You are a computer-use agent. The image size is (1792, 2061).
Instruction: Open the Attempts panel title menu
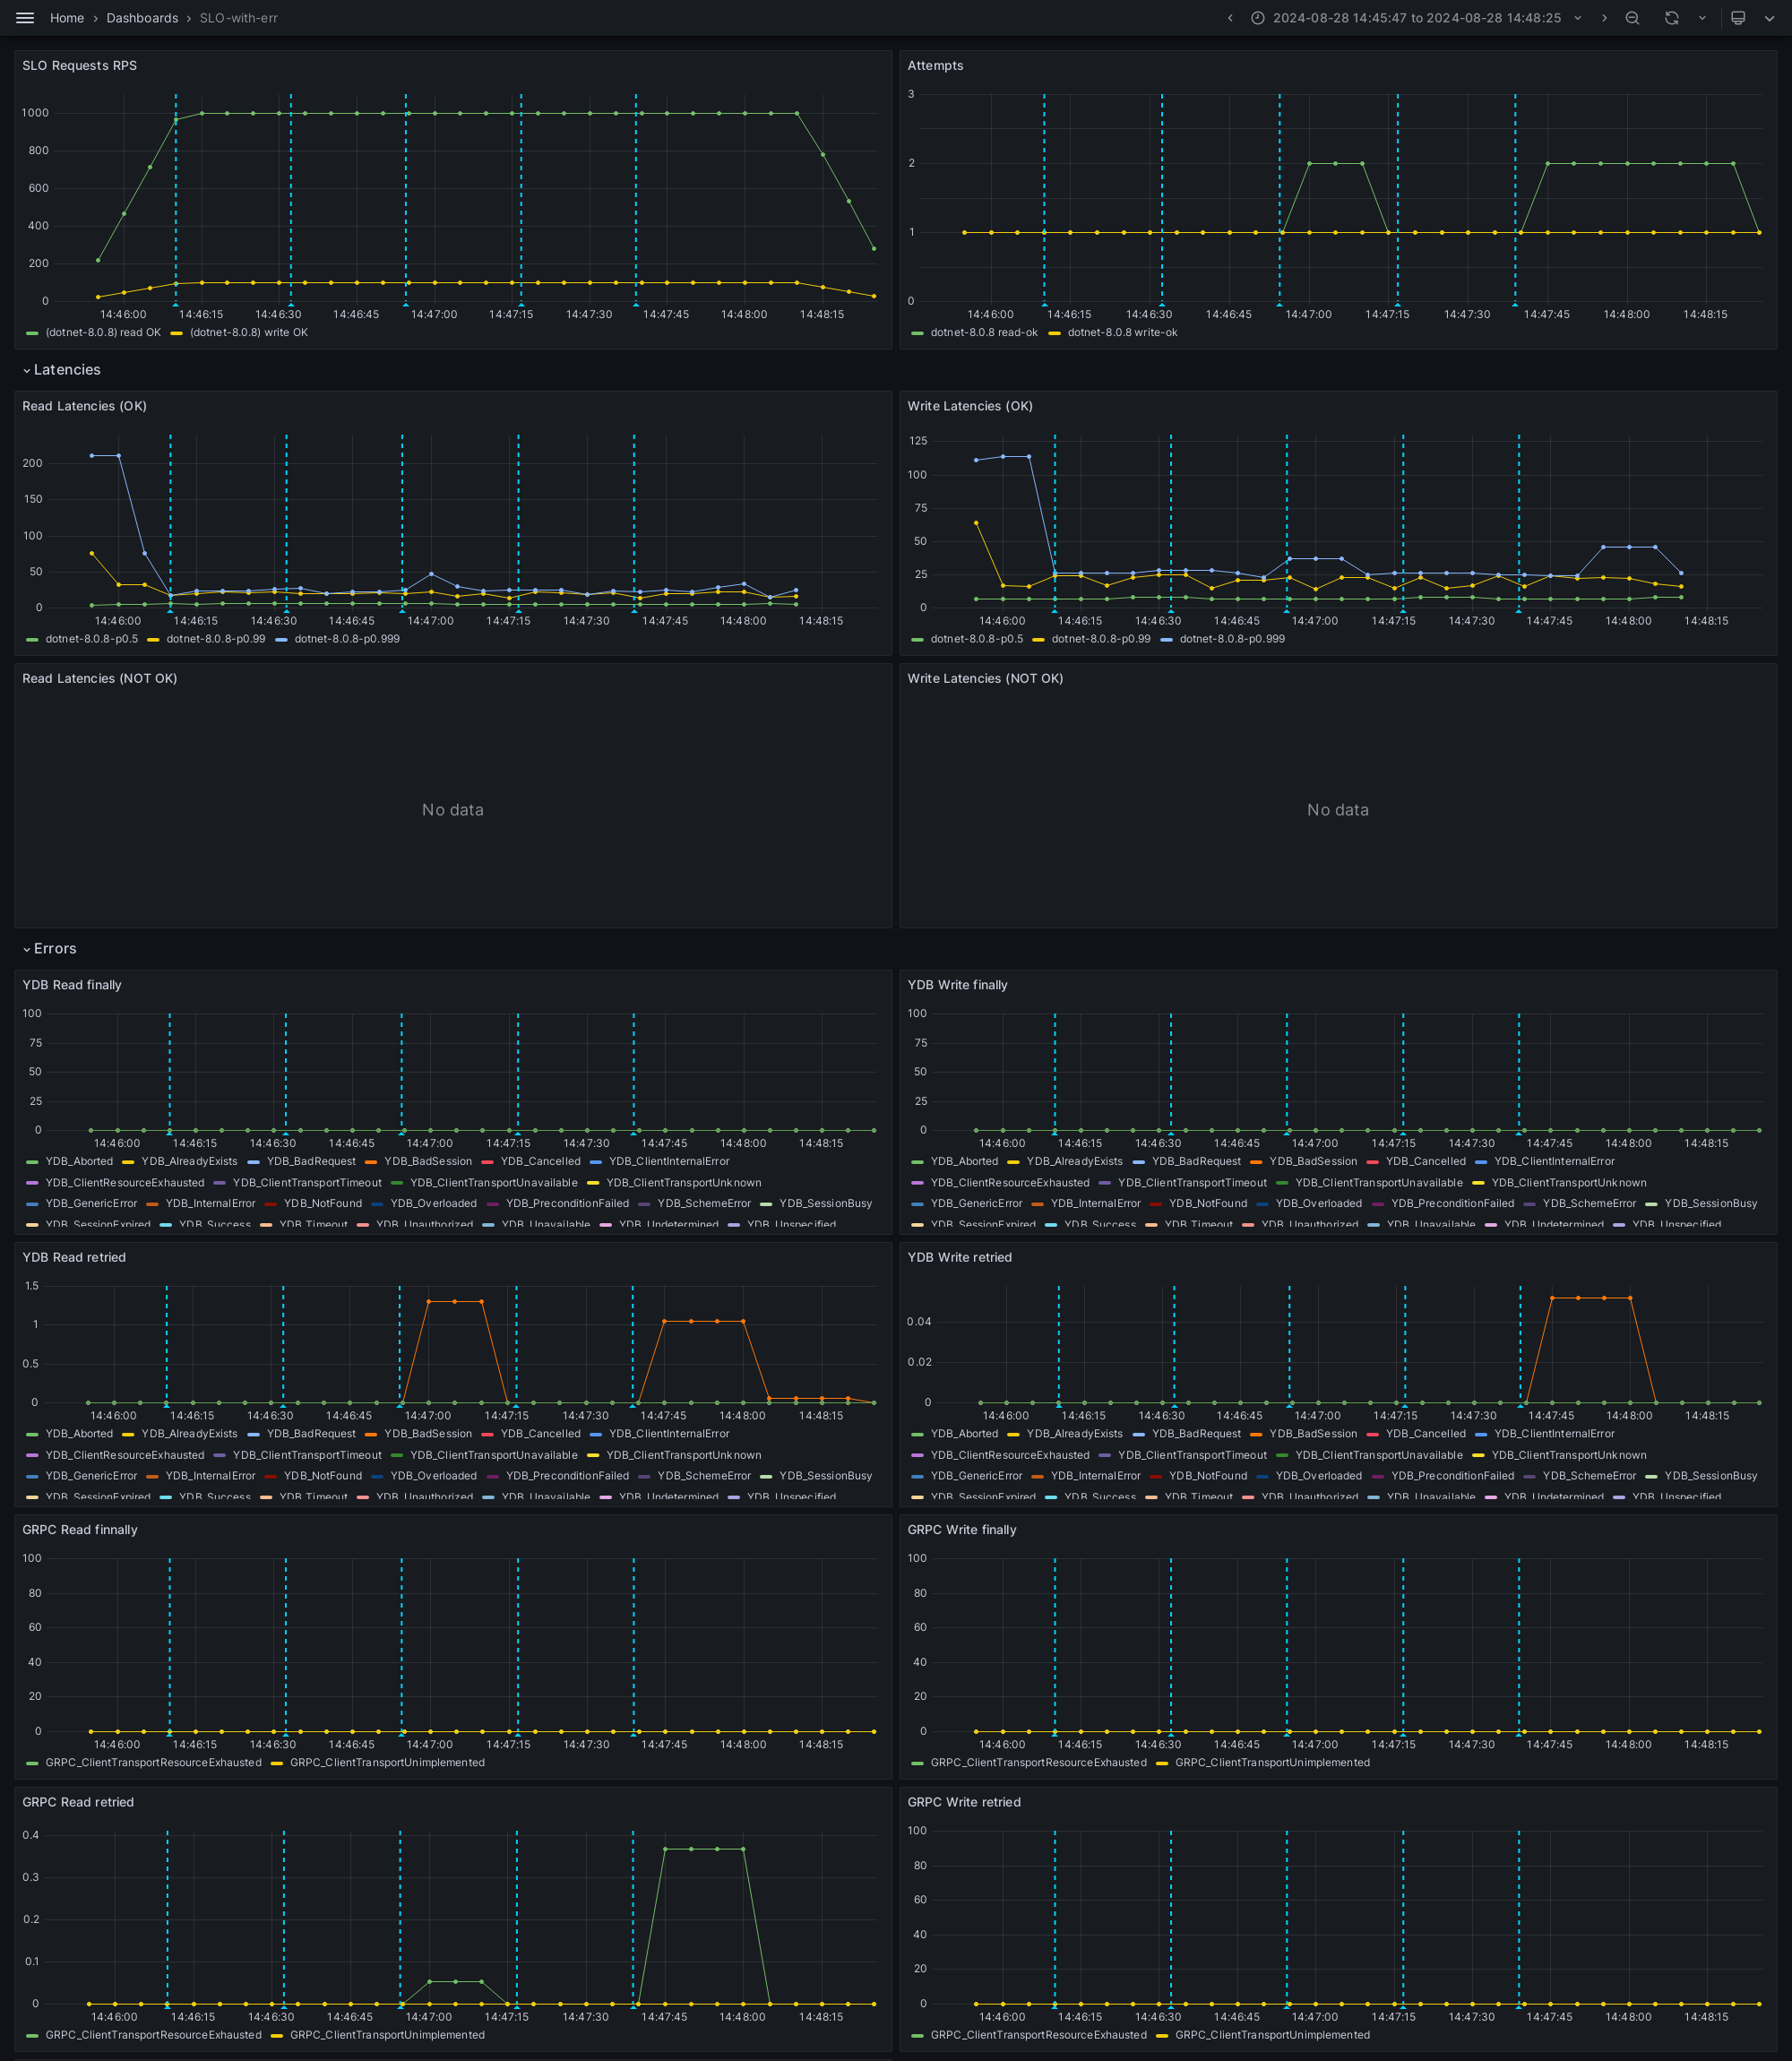pos(935,66)
